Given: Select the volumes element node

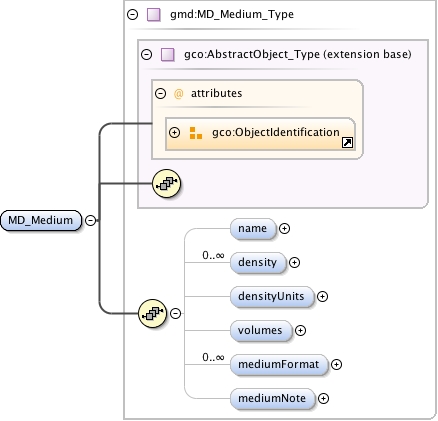Looking at the screenshot, I should 261,331.
